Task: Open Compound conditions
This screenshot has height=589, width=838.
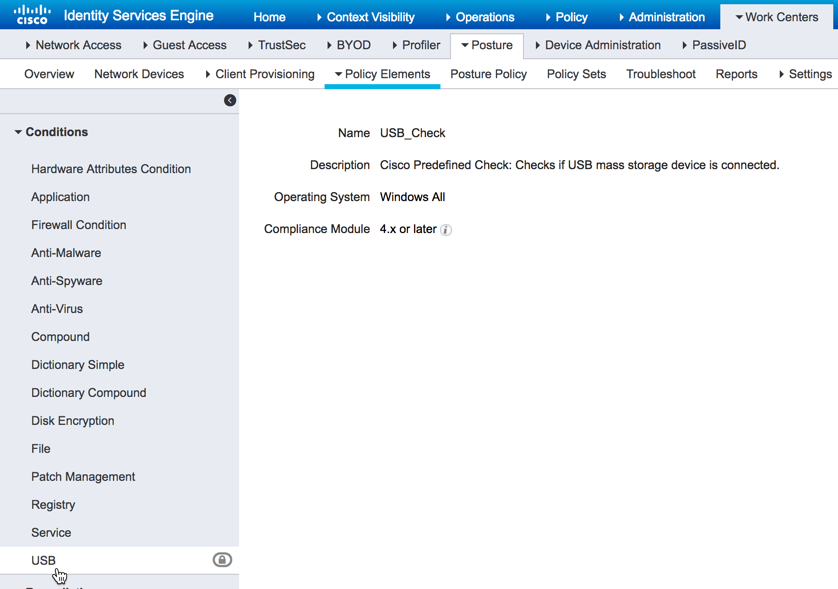Action: pyautogui.click(x=60, y=337)
